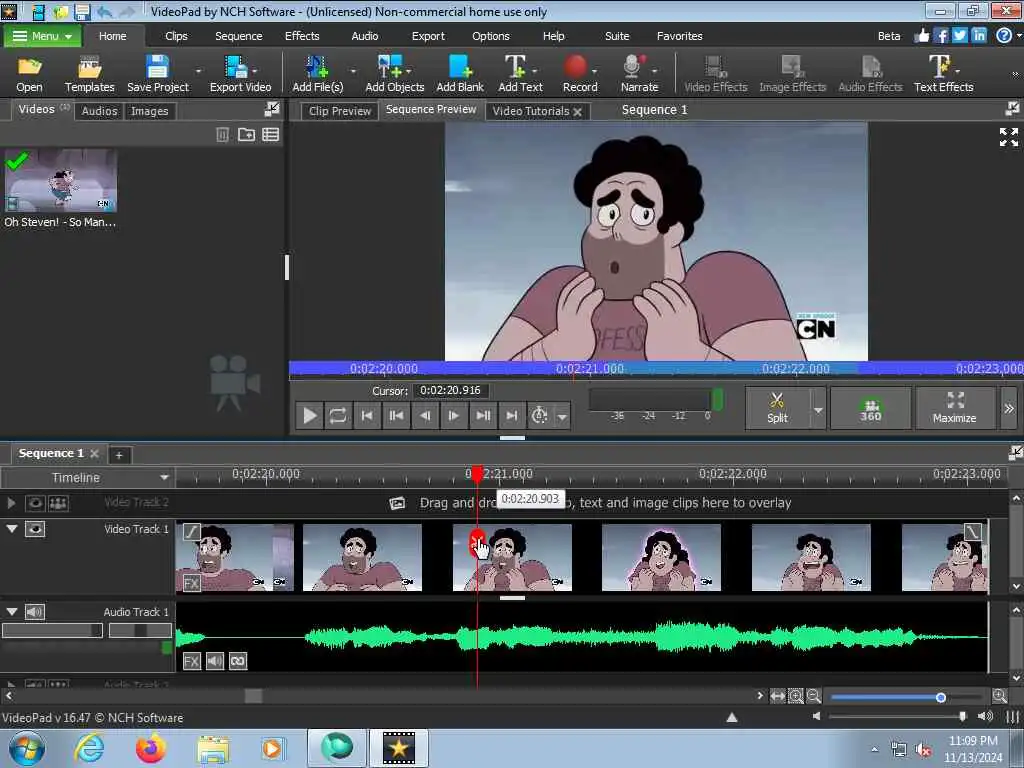This screenshot has width=1024, height=768.
Task: Toggle the group icon on Video Track 2
Action: (x=58, y=503)
